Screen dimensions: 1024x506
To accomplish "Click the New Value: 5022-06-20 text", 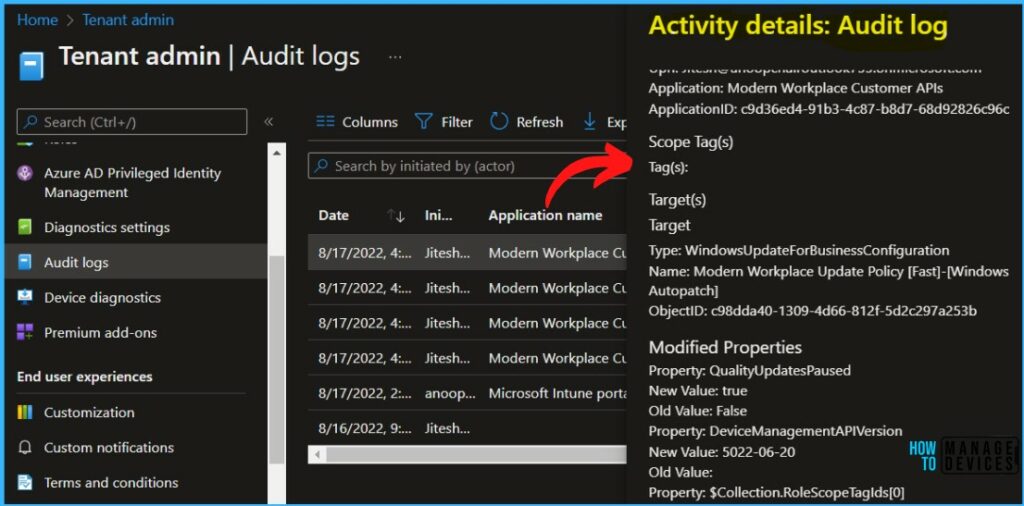I will pos(722,451).
